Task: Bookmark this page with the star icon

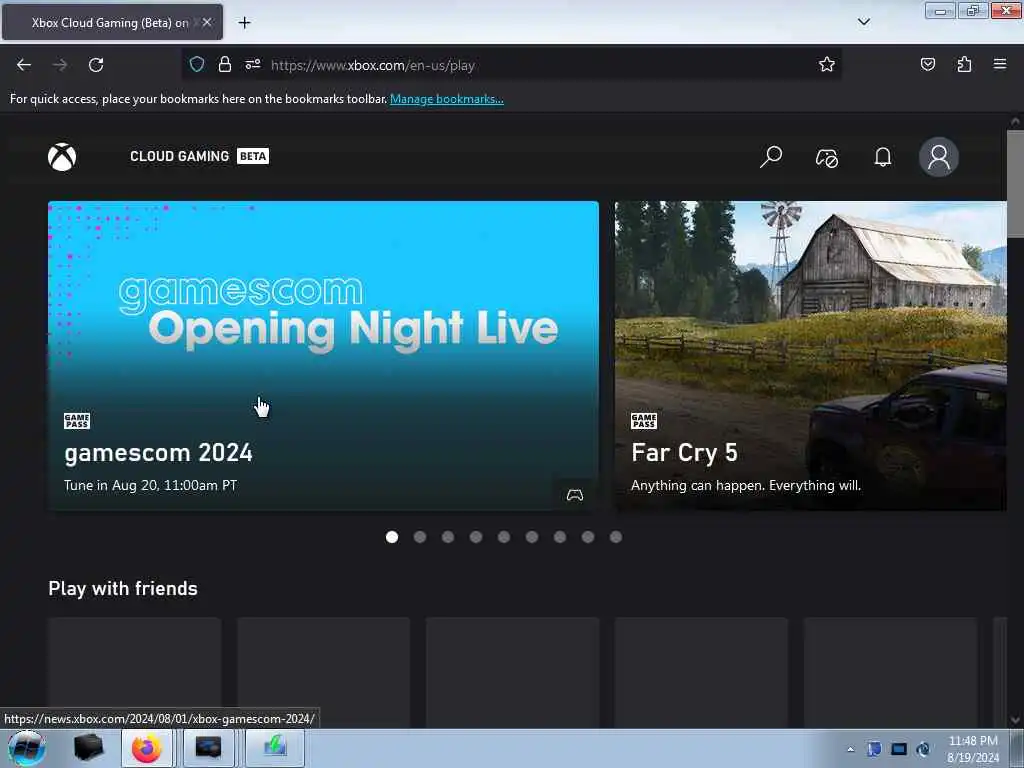Action: (827, 64)
